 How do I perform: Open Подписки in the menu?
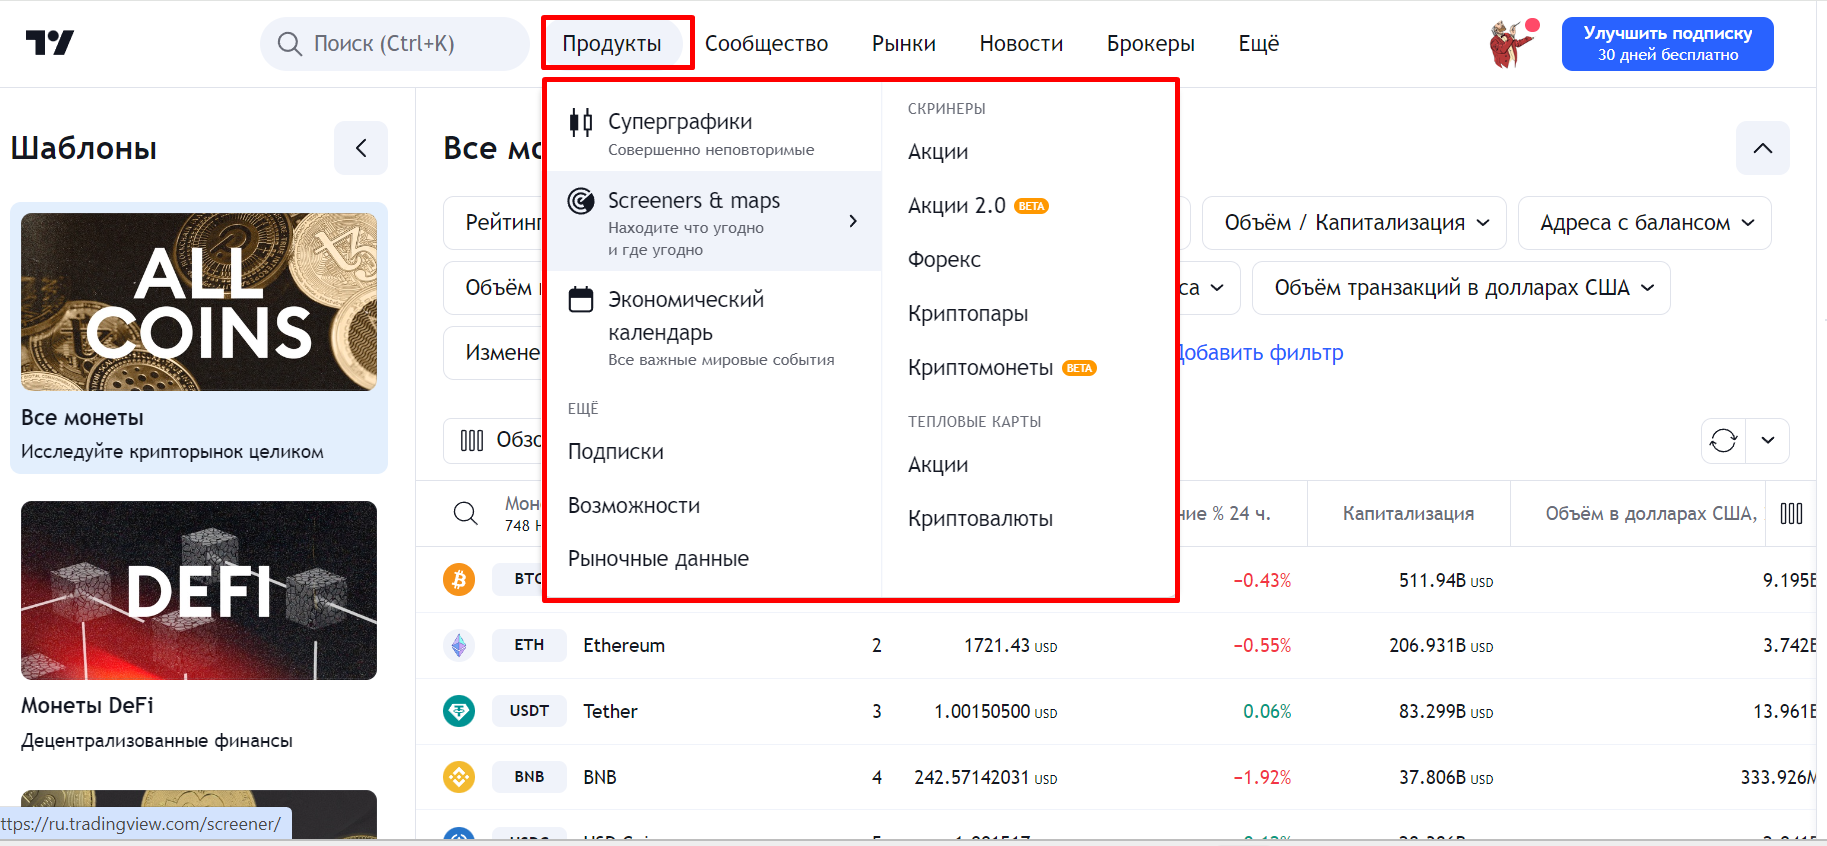[x=616, y=452]
